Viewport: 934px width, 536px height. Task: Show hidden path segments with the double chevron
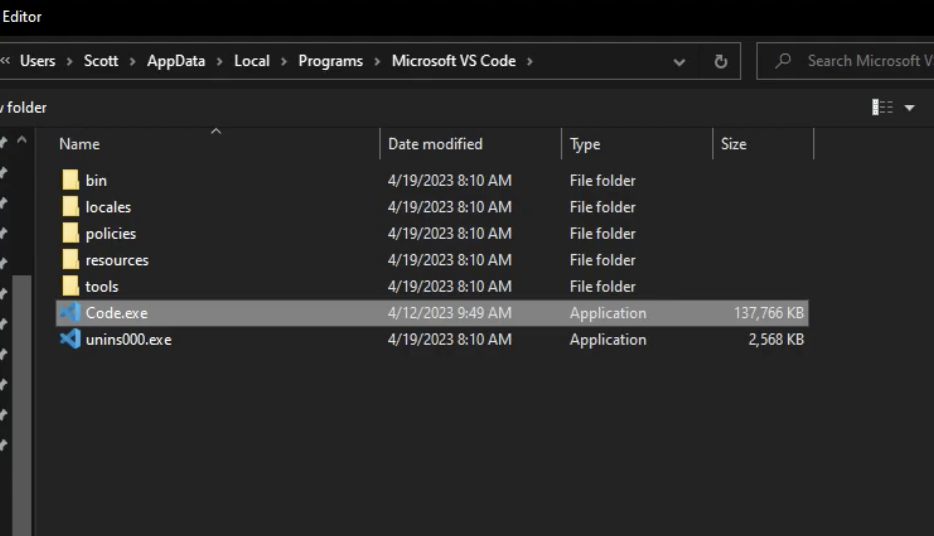5,61
